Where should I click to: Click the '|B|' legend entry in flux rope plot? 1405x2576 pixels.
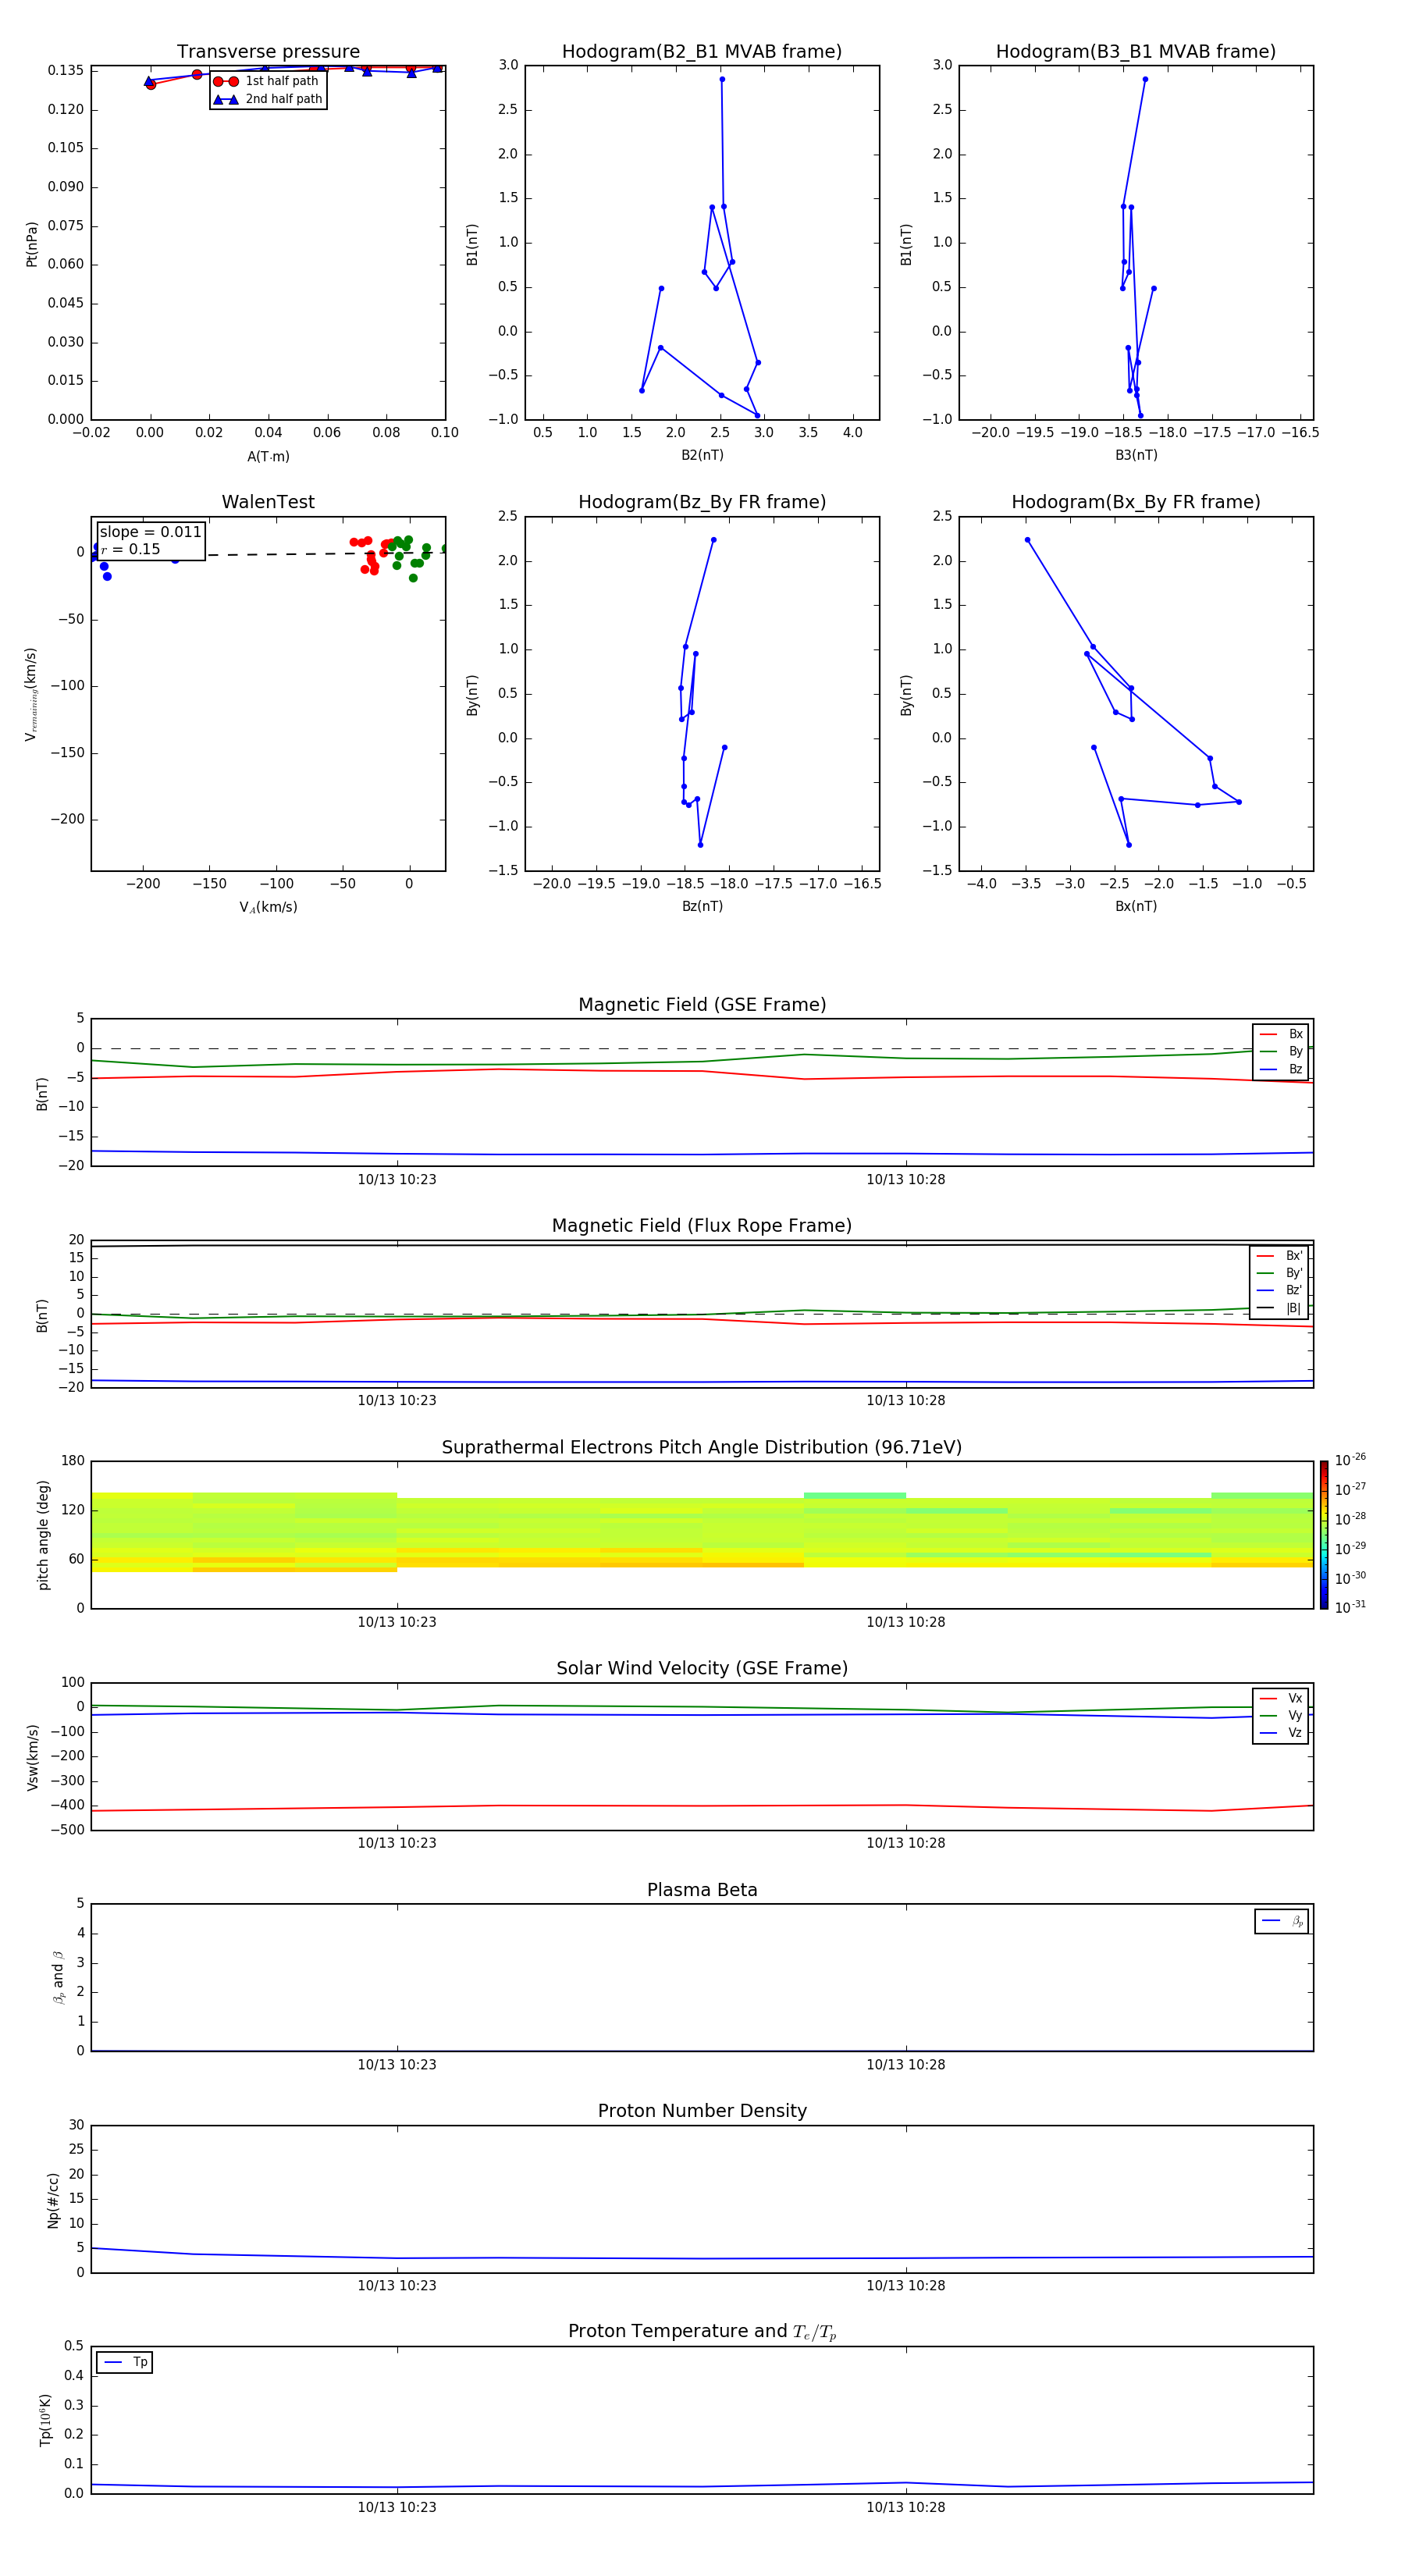point(1279,1308)
